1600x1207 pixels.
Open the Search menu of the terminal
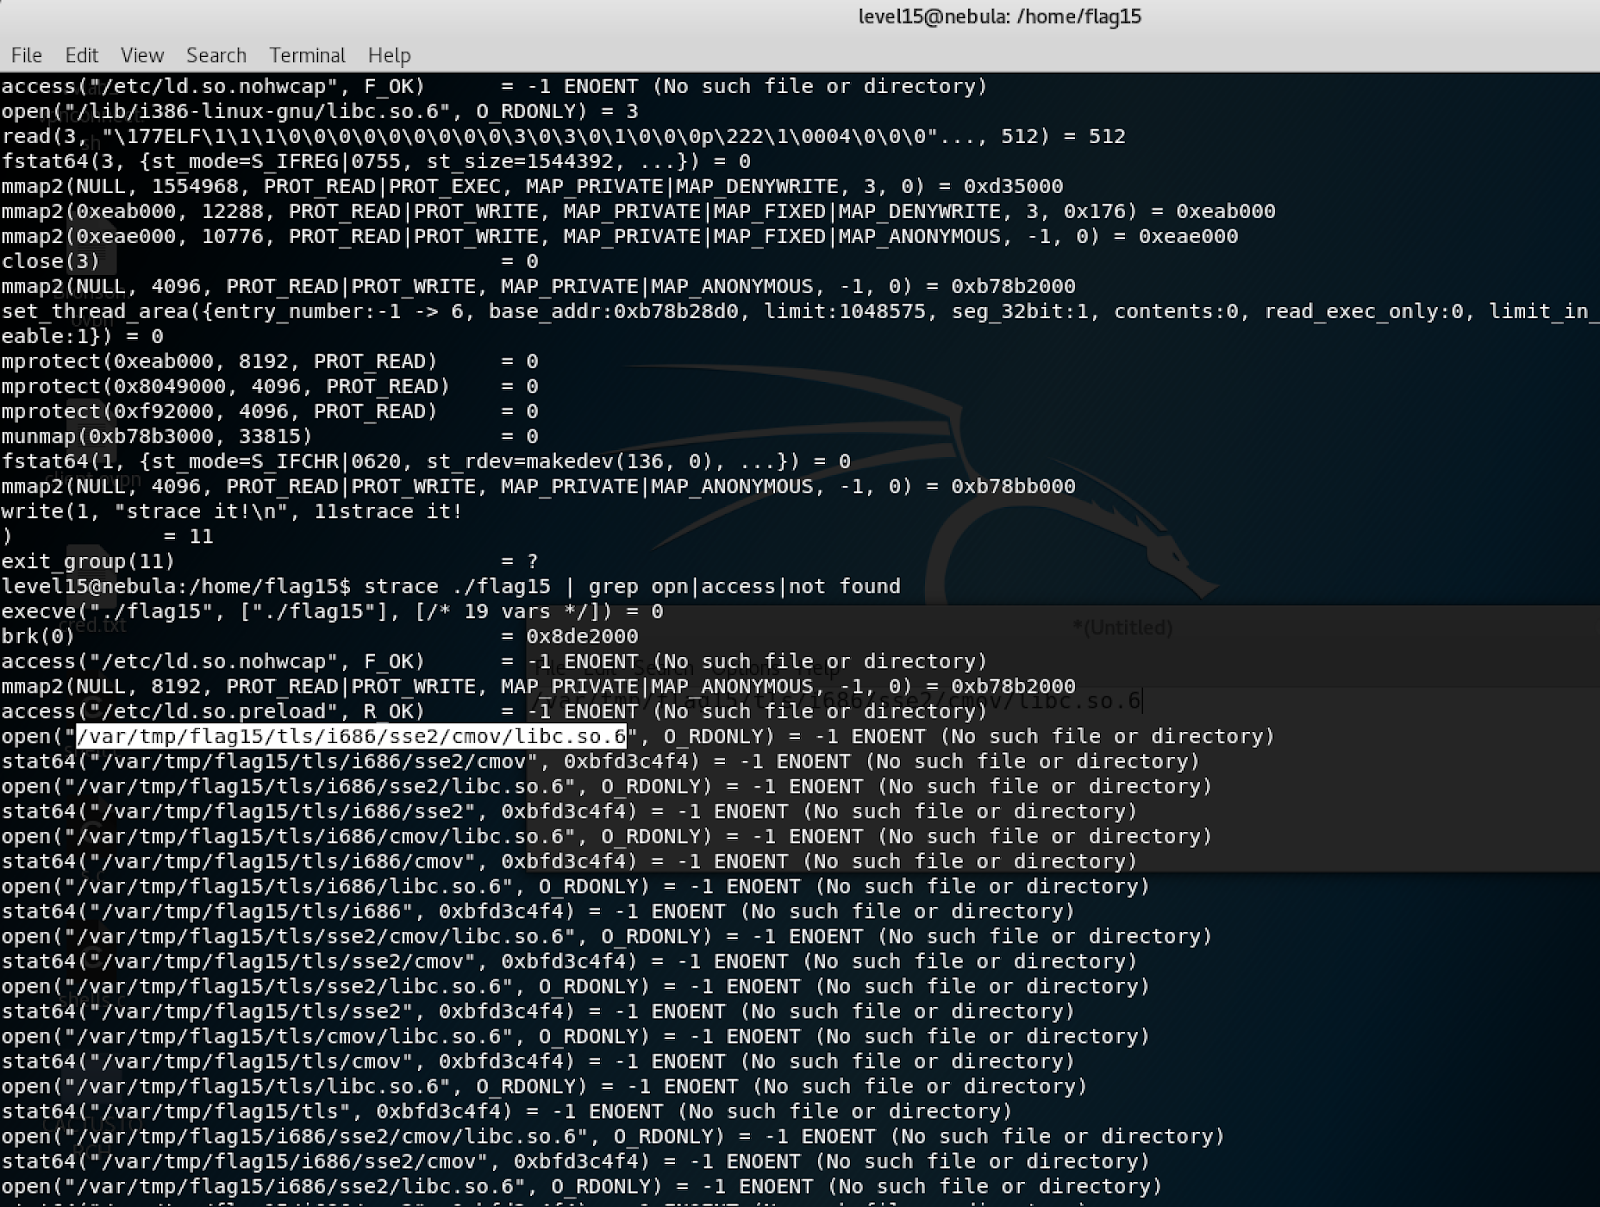[216, 55]
